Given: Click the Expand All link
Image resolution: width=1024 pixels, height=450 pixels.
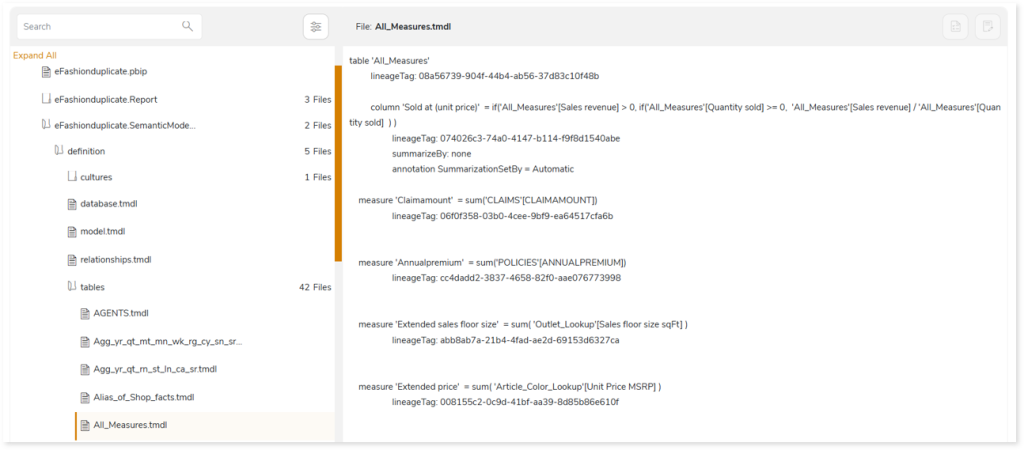Looking at the screenshot, I should point(35,55).
